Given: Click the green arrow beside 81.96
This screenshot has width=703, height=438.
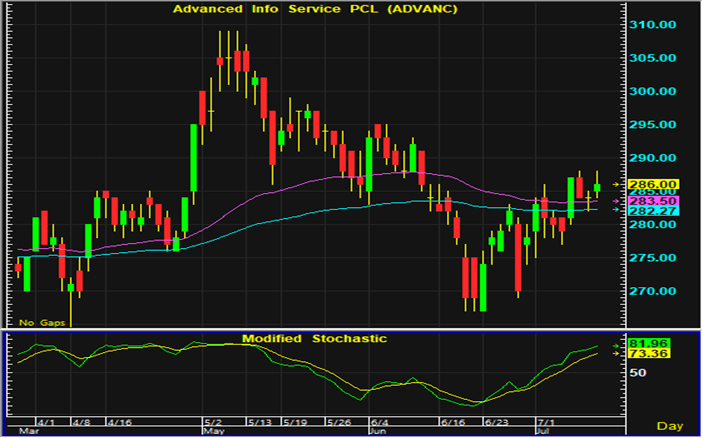Looking at the screenshot, I should tap(616, 345).
